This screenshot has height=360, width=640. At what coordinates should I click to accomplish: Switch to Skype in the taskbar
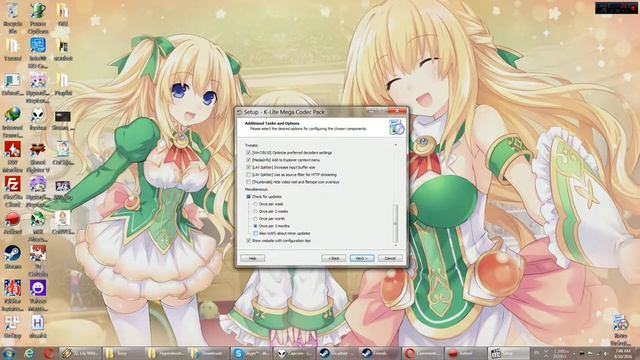pyautogui.click(x=251, y=353)
